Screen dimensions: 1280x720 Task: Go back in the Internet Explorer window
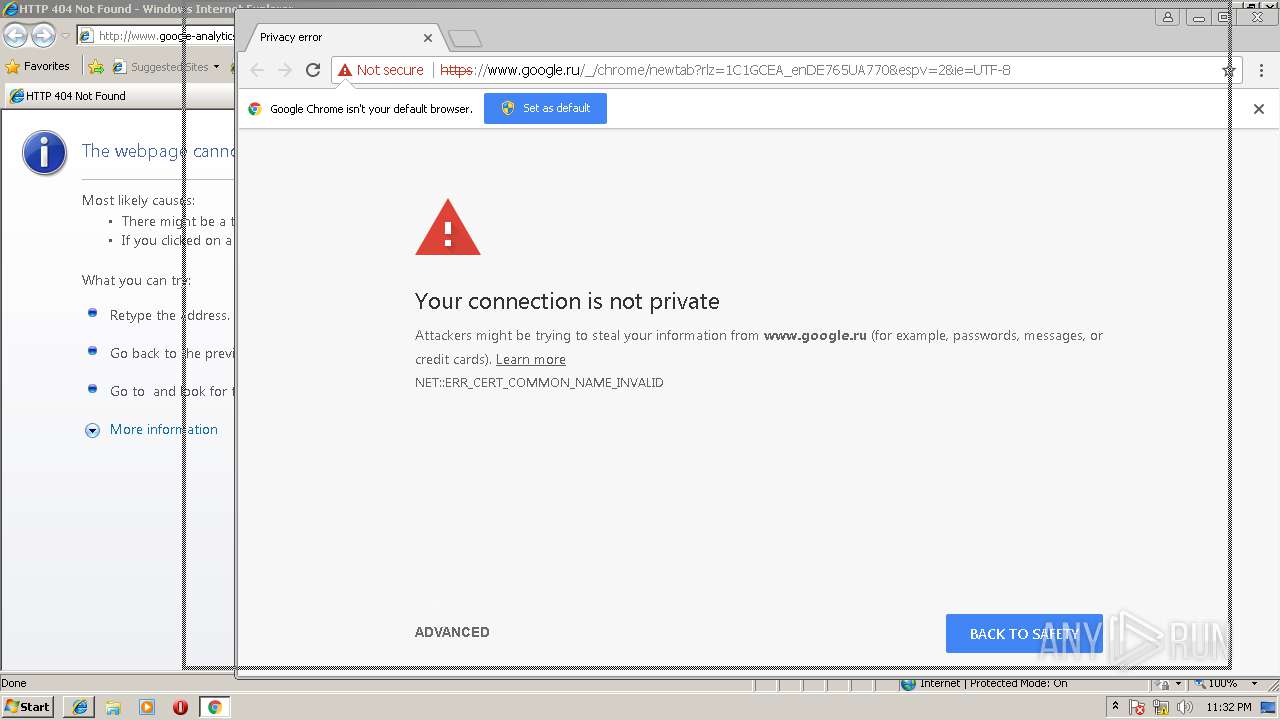(x=15, y=36)
